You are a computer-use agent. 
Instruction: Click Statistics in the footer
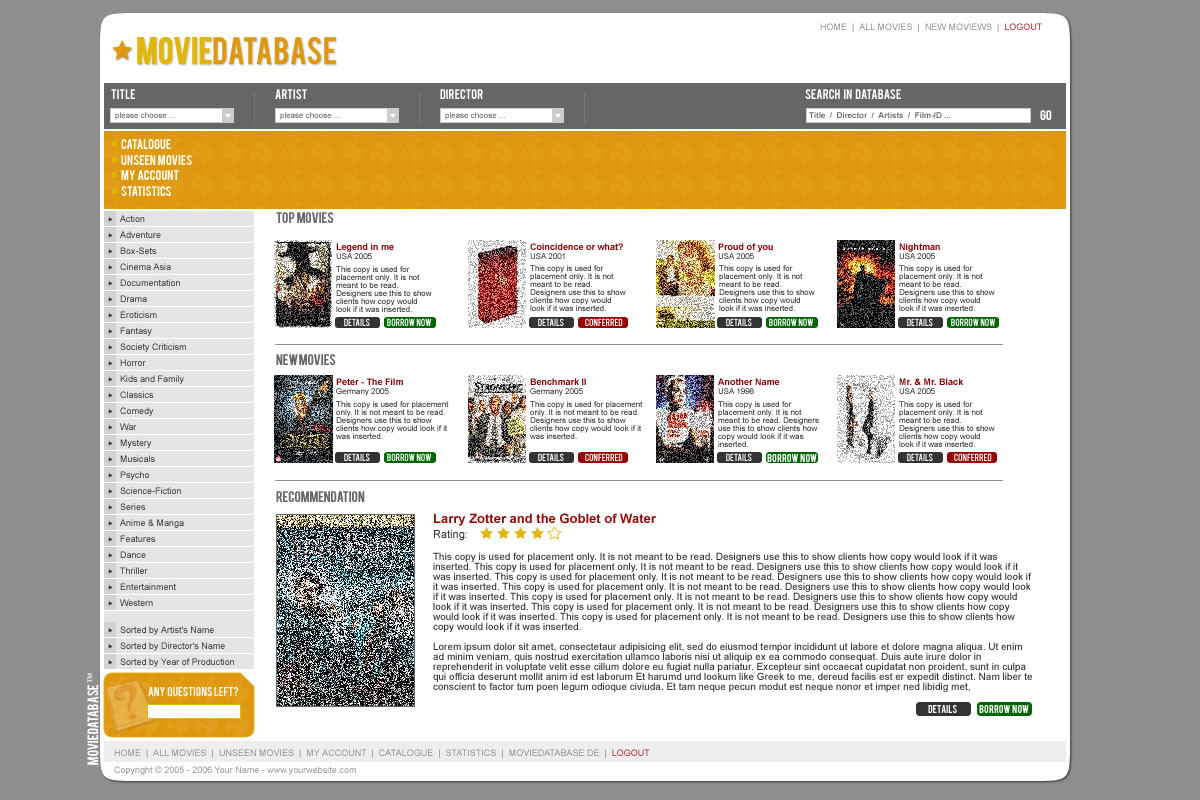click(x=471, y=753)
